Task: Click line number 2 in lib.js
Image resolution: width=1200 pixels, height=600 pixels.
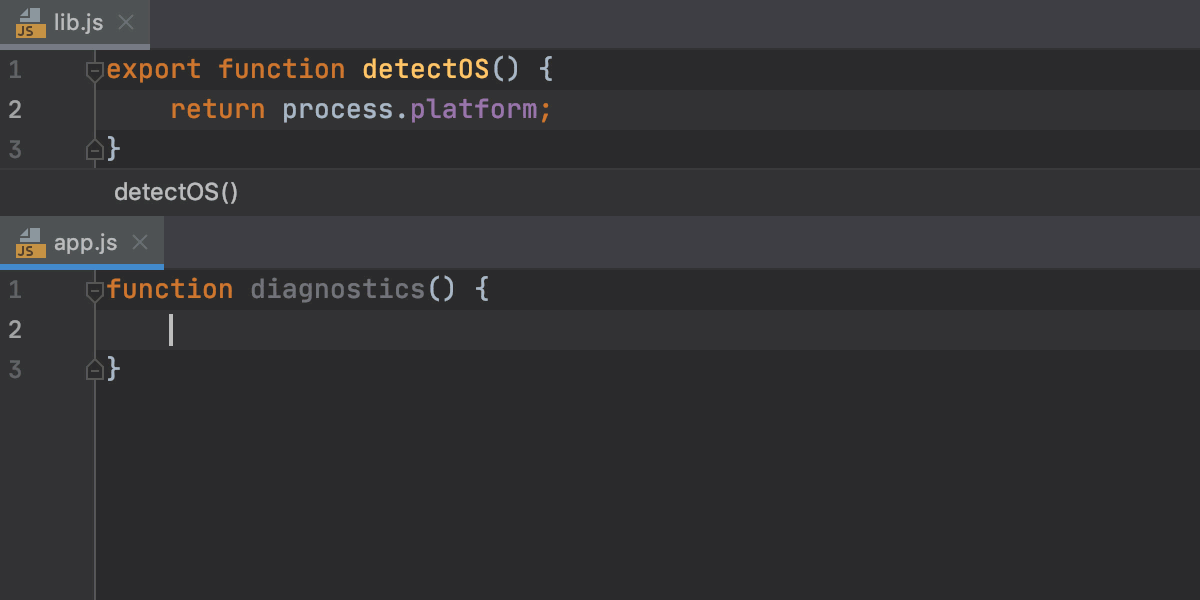Action: [14, 109]
